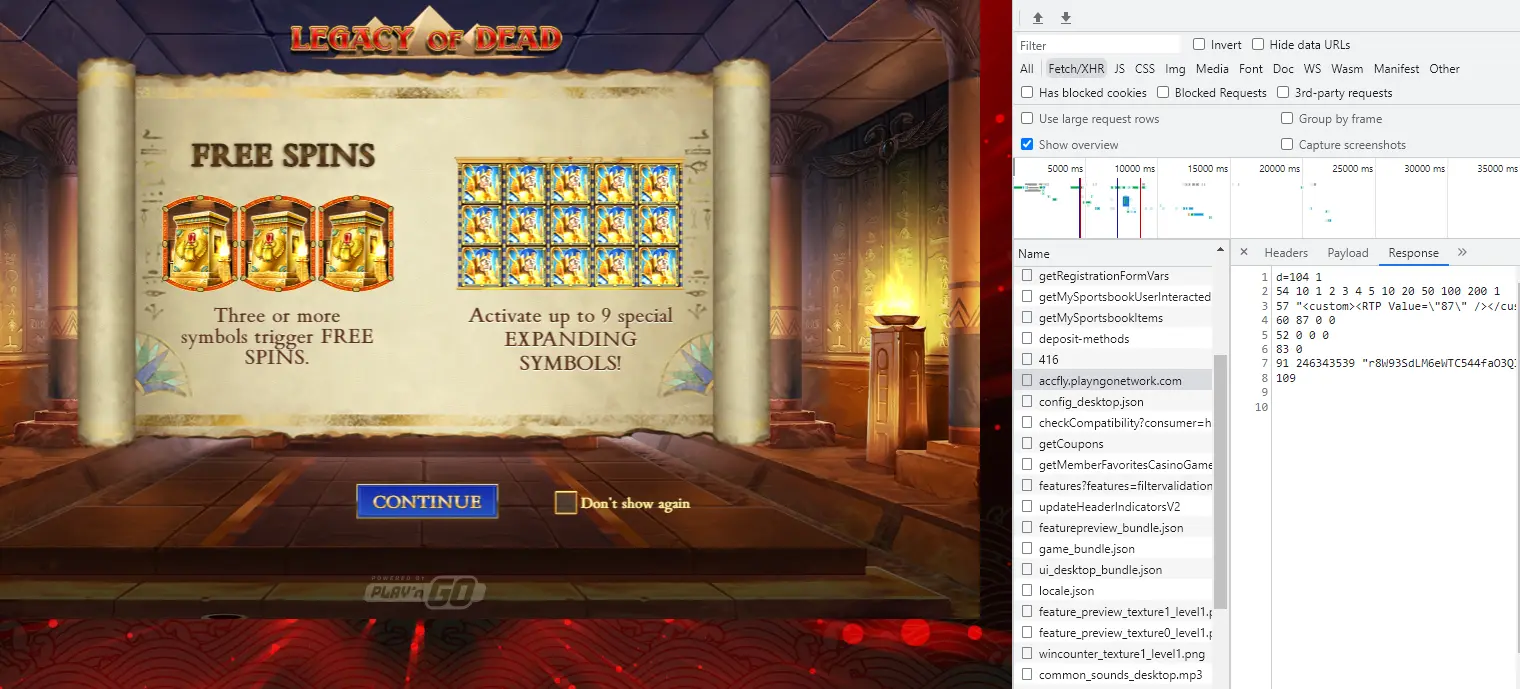
Task: Select the wincounter_texture1_level1.png request
Action: 1113,654
